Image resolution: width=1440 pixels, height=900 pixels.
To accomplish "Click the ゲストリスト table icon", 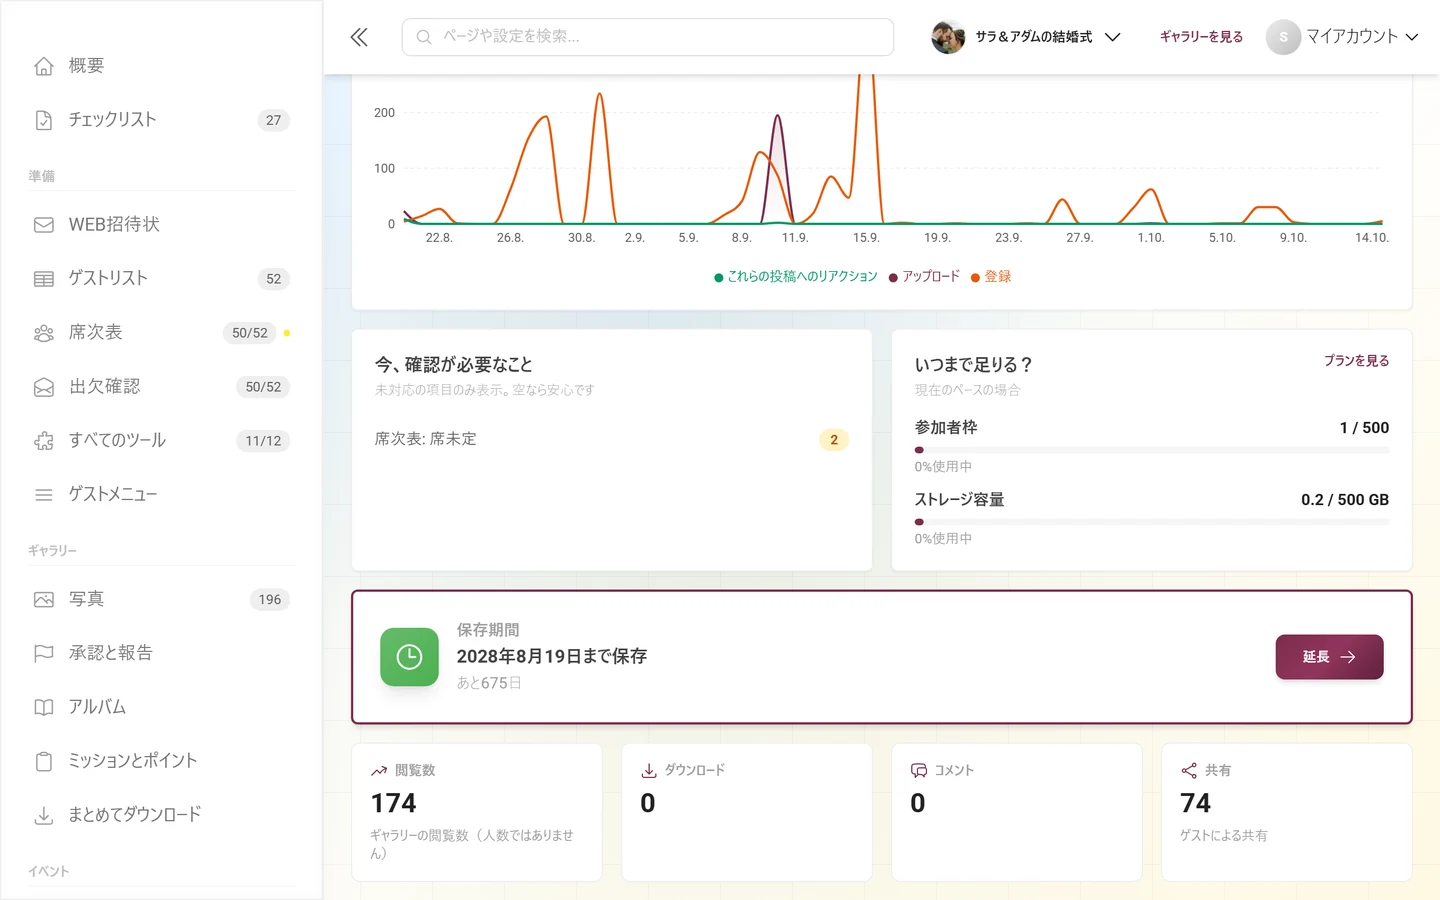I will [44, 279].
